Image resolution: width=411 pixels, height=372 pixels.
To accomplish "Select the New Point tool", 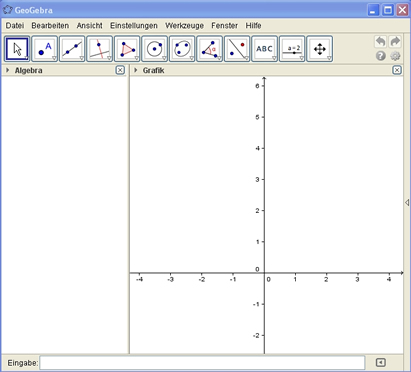I will tap(45, 49).
